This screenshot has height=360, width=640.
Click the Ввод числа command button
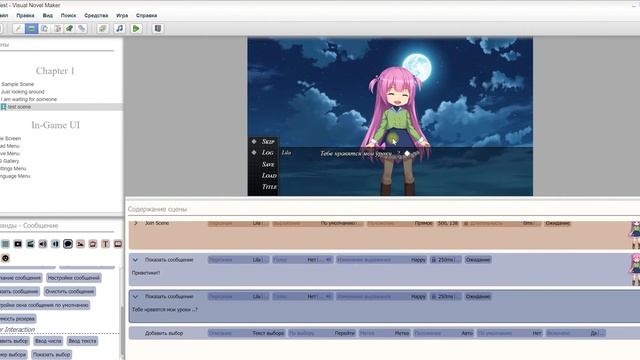(x=48, y=341)
